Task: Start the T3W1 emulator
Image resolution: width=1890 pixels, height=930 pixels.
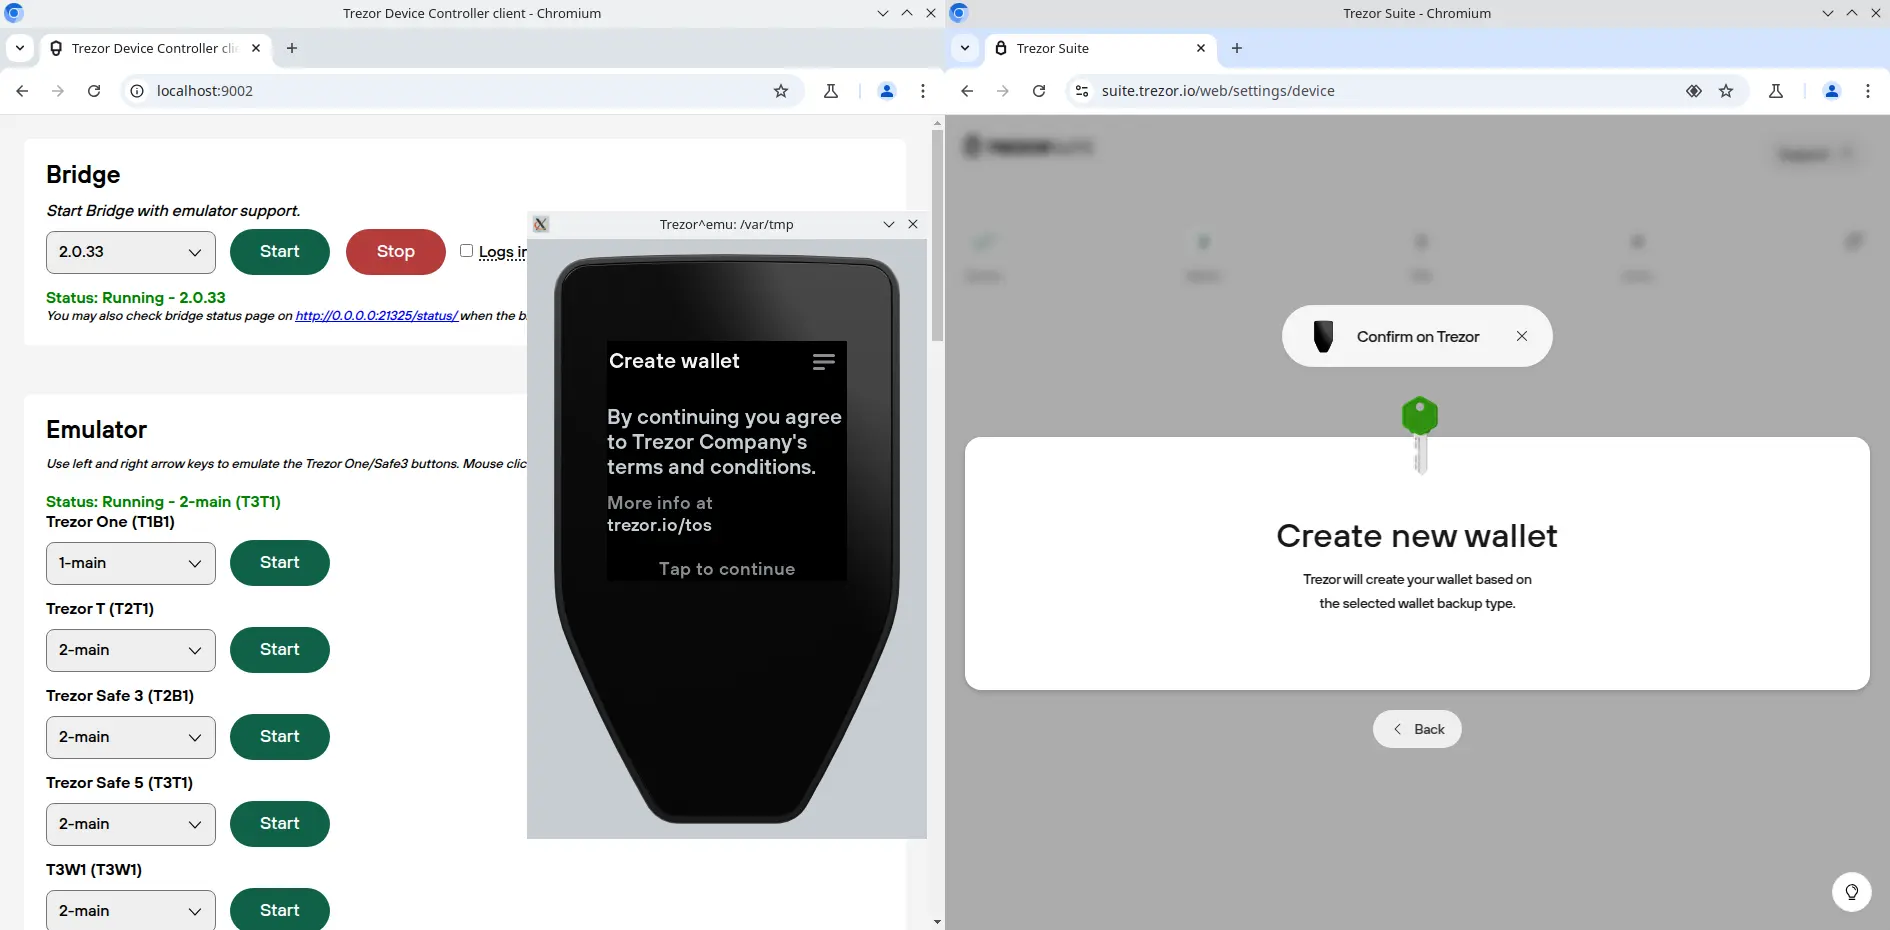Action: coord(280,909)
